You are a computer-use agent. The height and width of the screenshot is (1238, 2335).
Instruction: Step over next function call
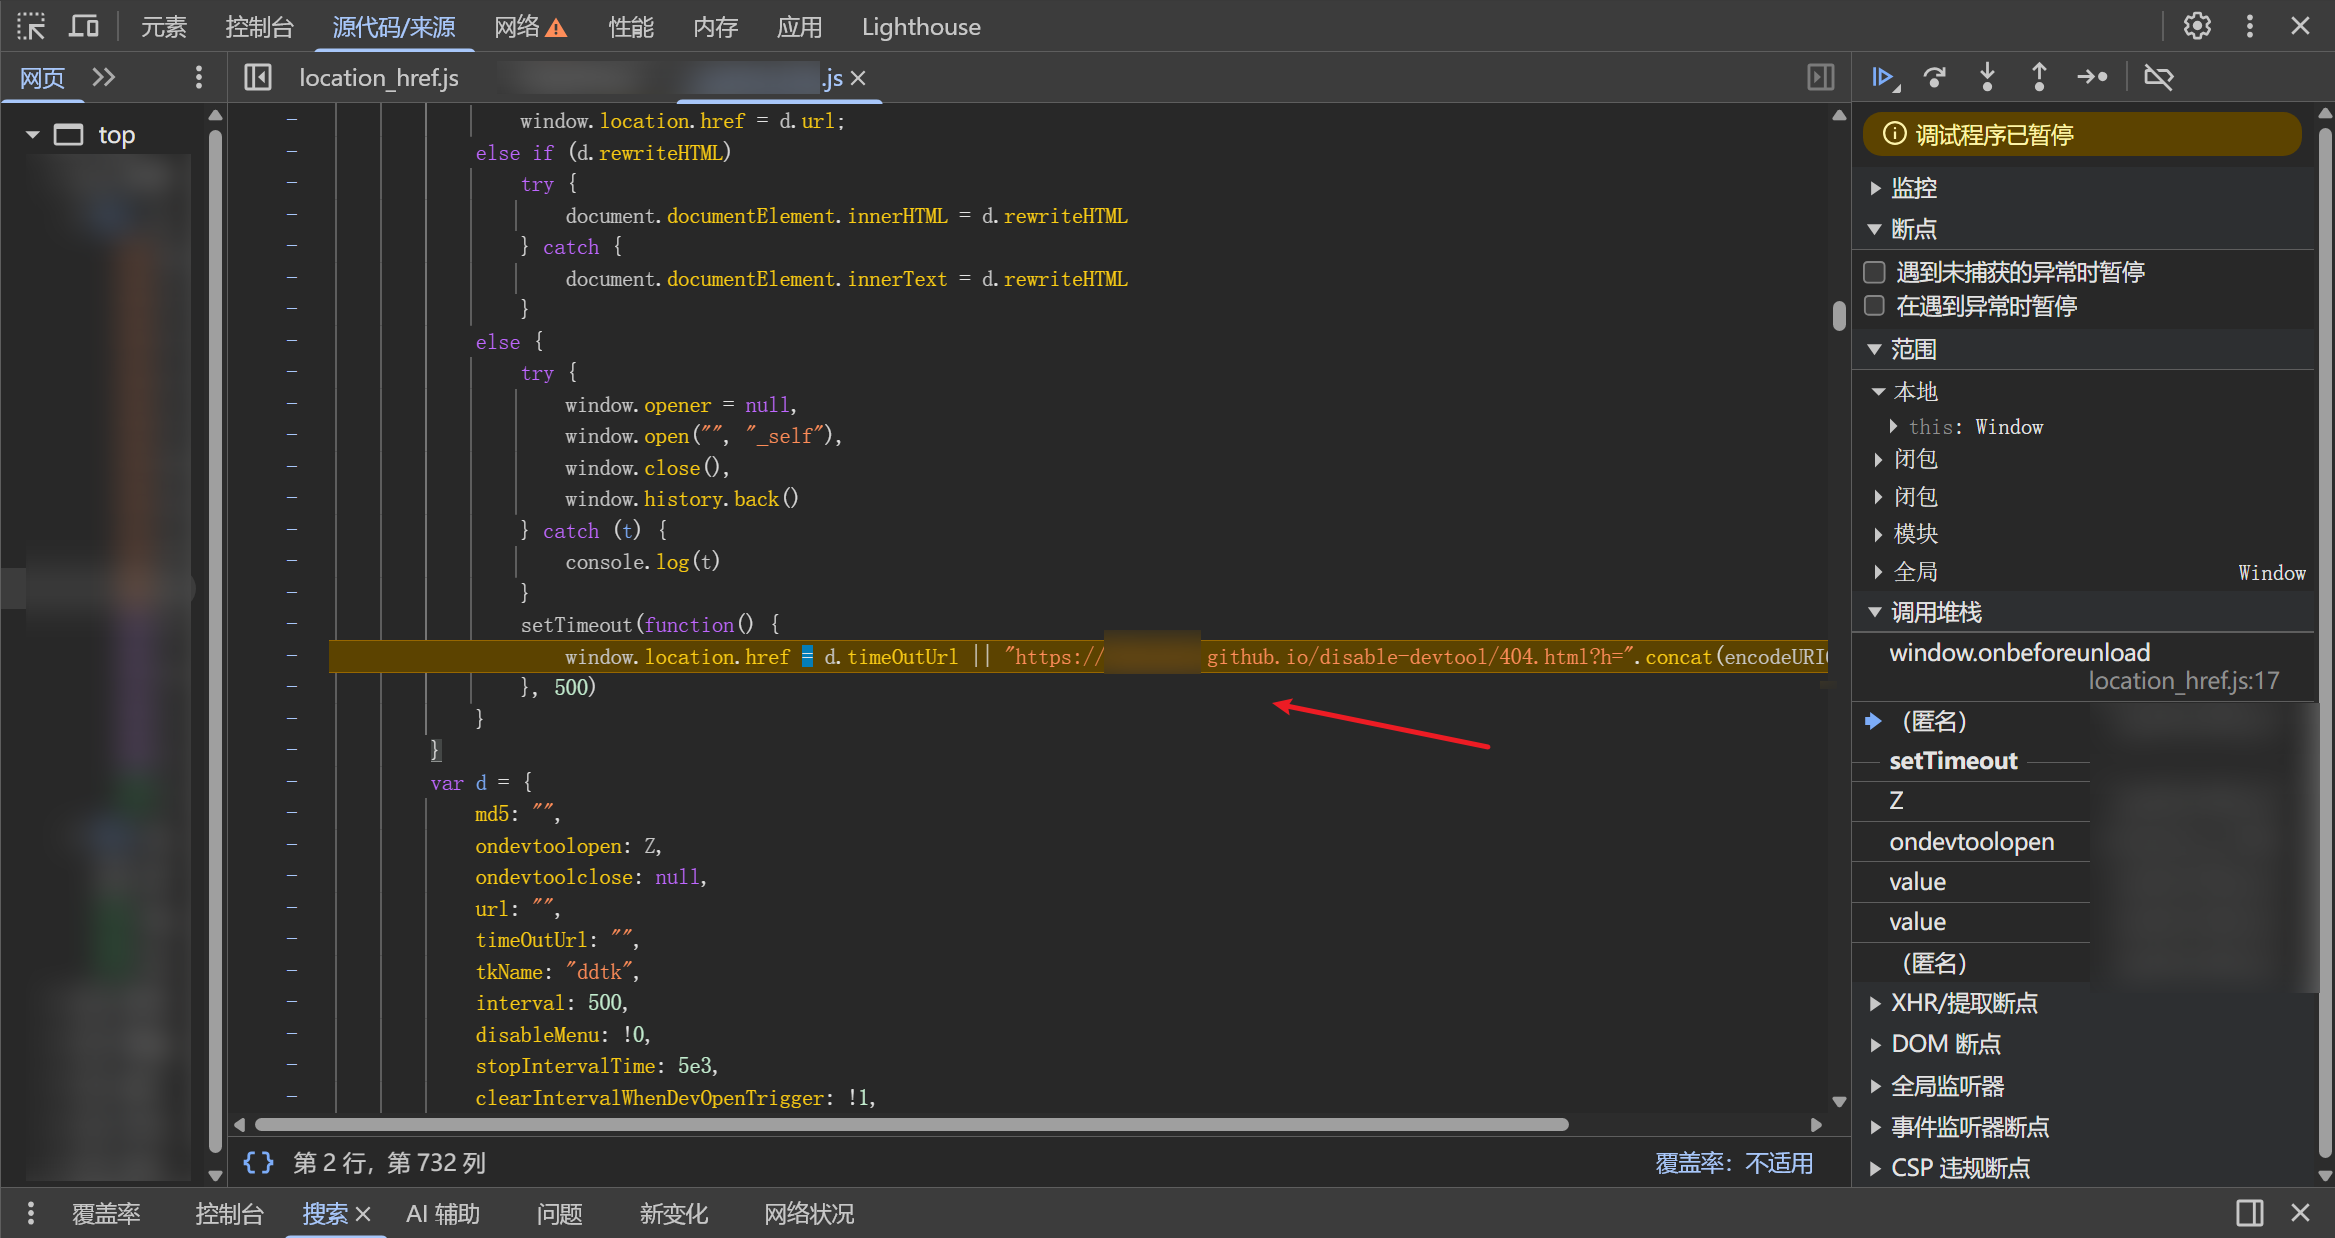(1935, 77)
